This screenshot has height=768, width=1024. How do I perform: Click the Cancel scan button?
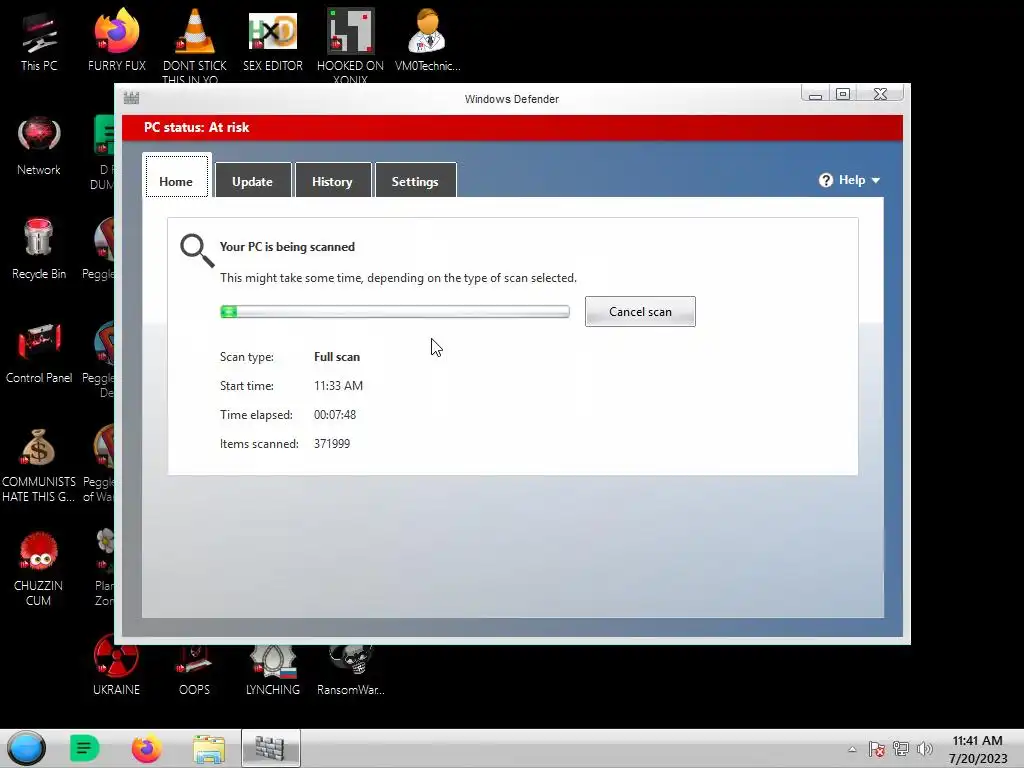(x=640, y=312)
